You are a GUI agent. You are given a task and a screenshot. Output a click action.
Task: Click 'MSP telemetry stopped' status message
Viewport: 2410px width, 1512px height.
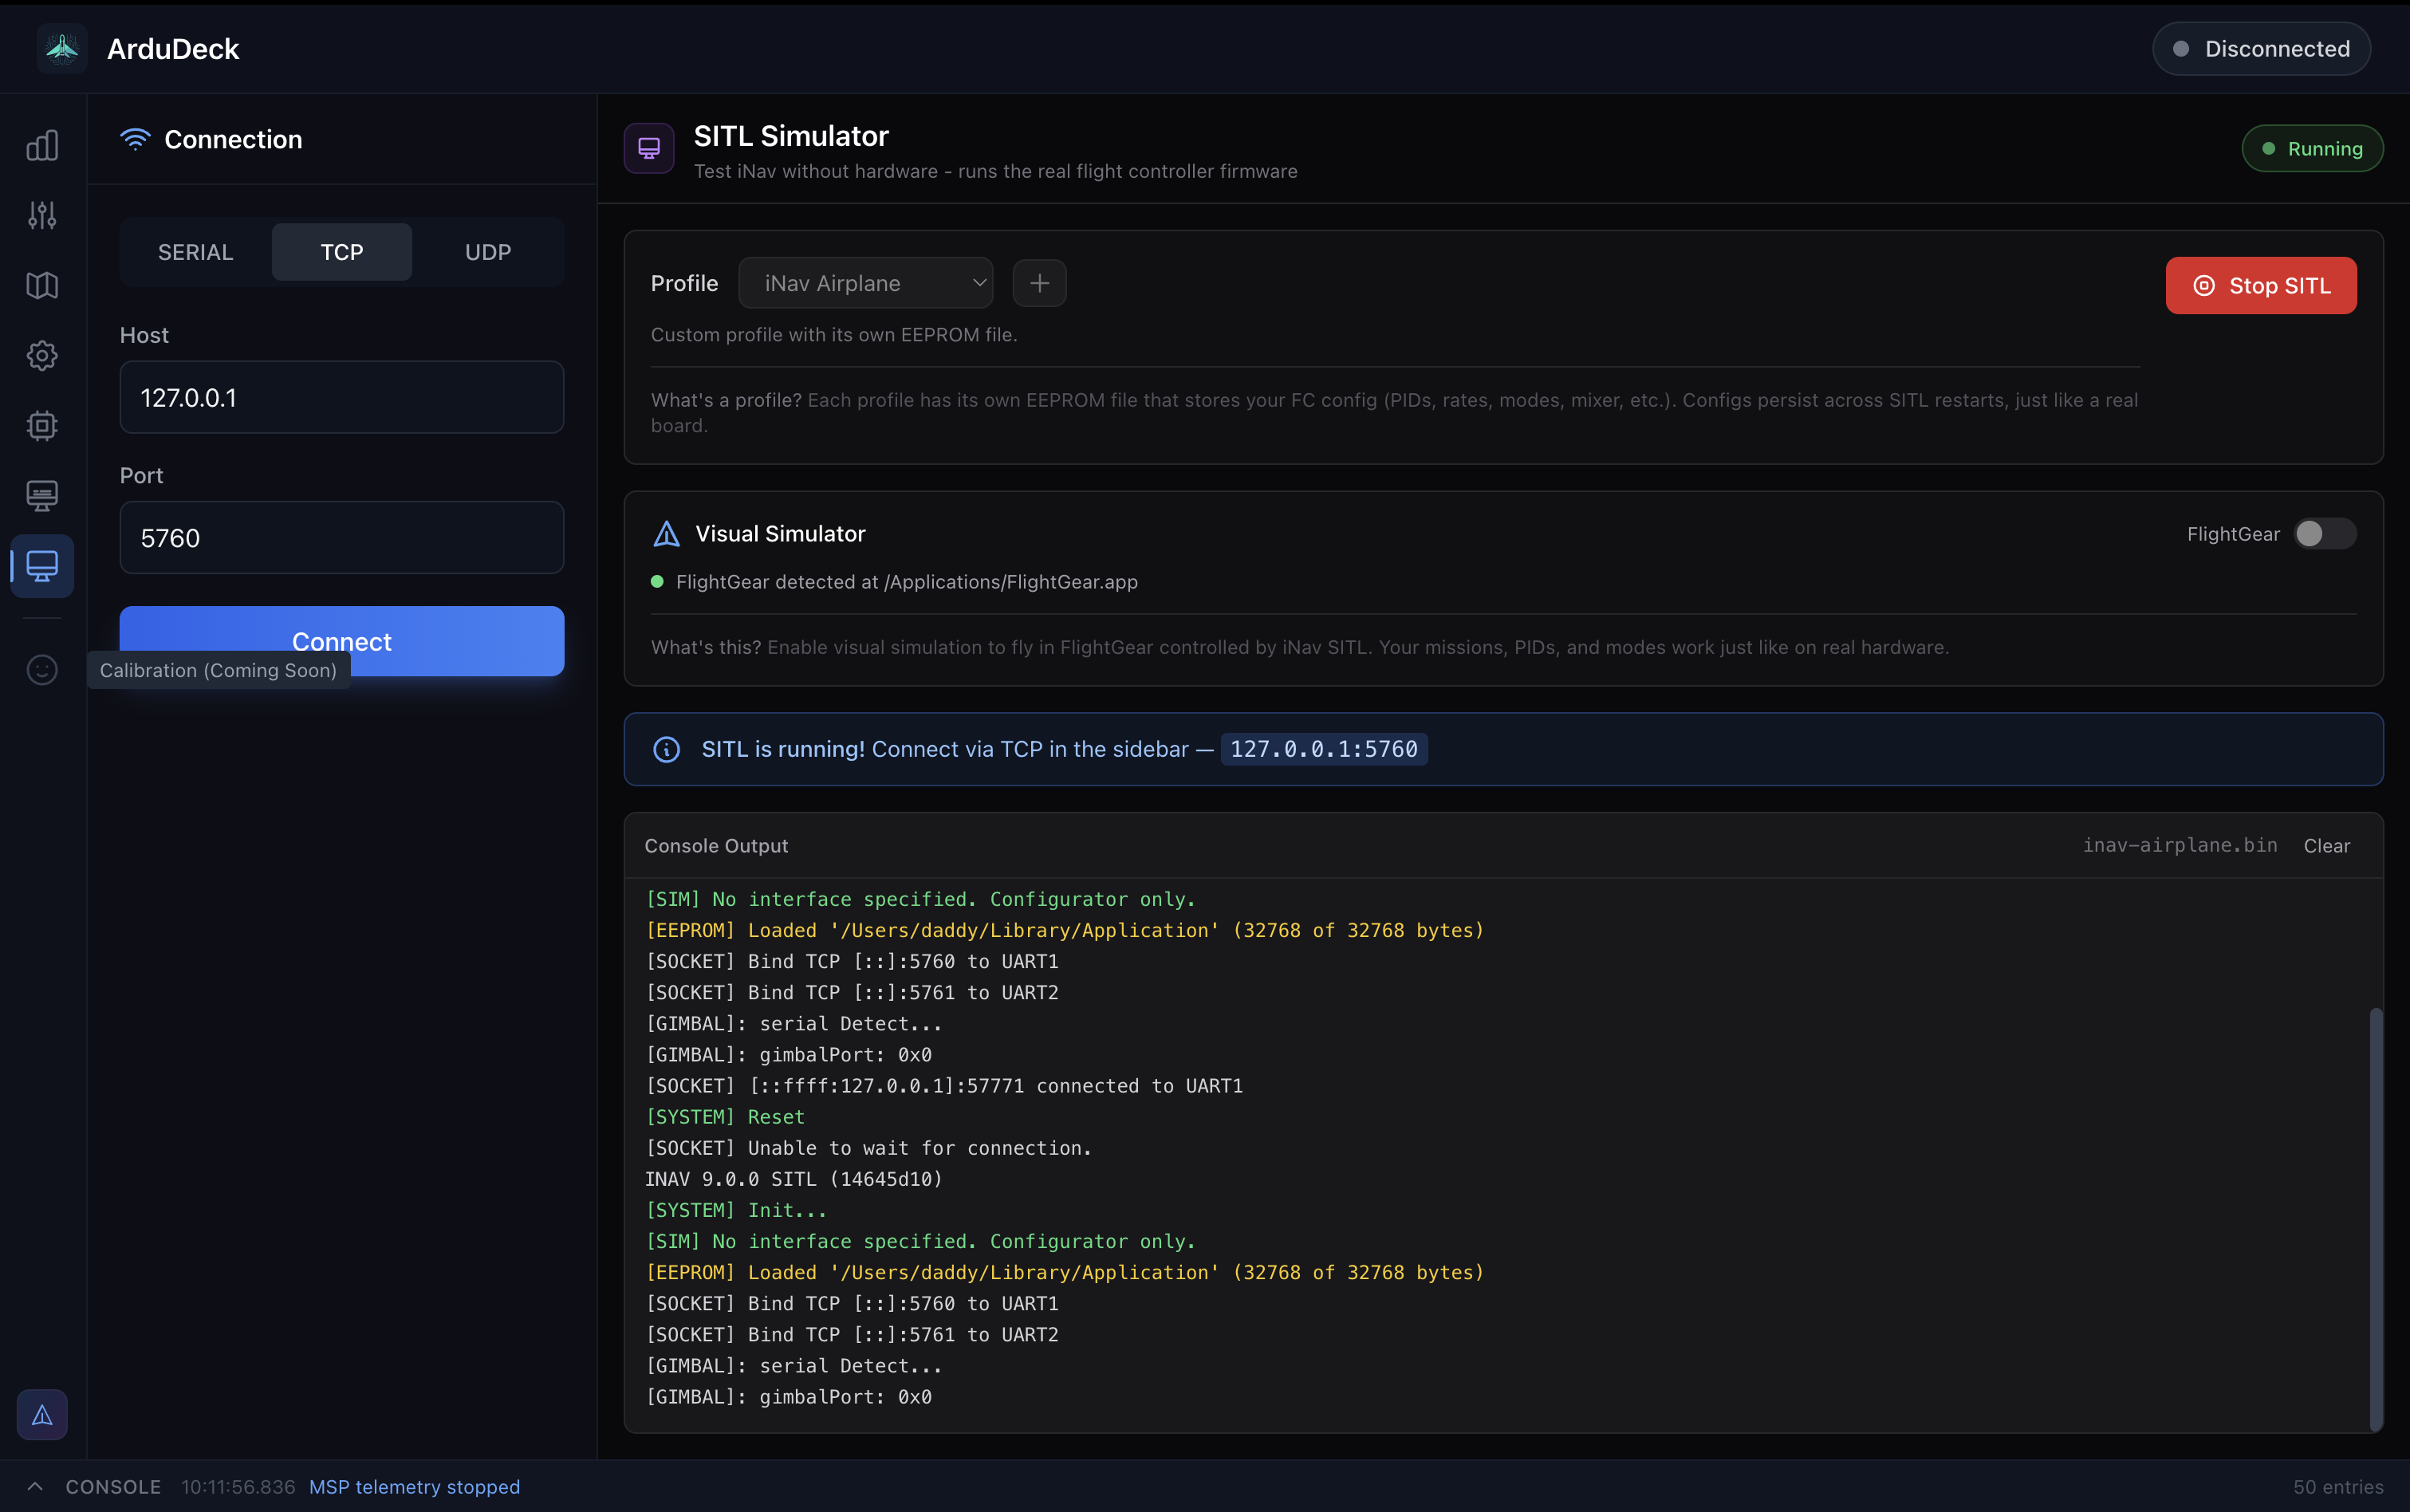(415, 1487)
